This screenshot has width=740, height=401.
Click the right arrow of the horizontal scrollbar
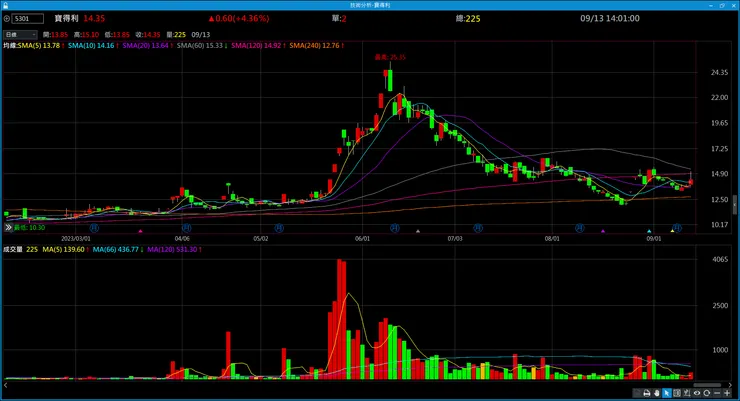coord(730,385)
